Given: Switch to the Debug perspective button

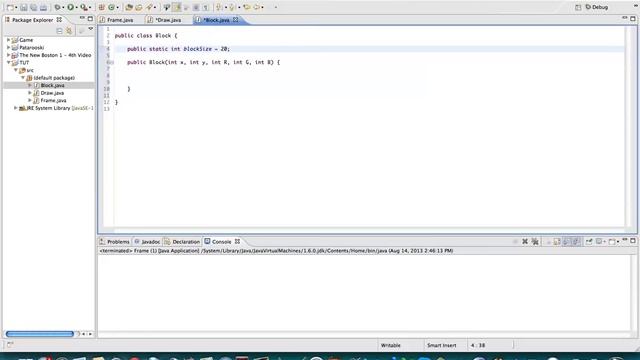Looking at the screenshot, I should coord(597,7).
